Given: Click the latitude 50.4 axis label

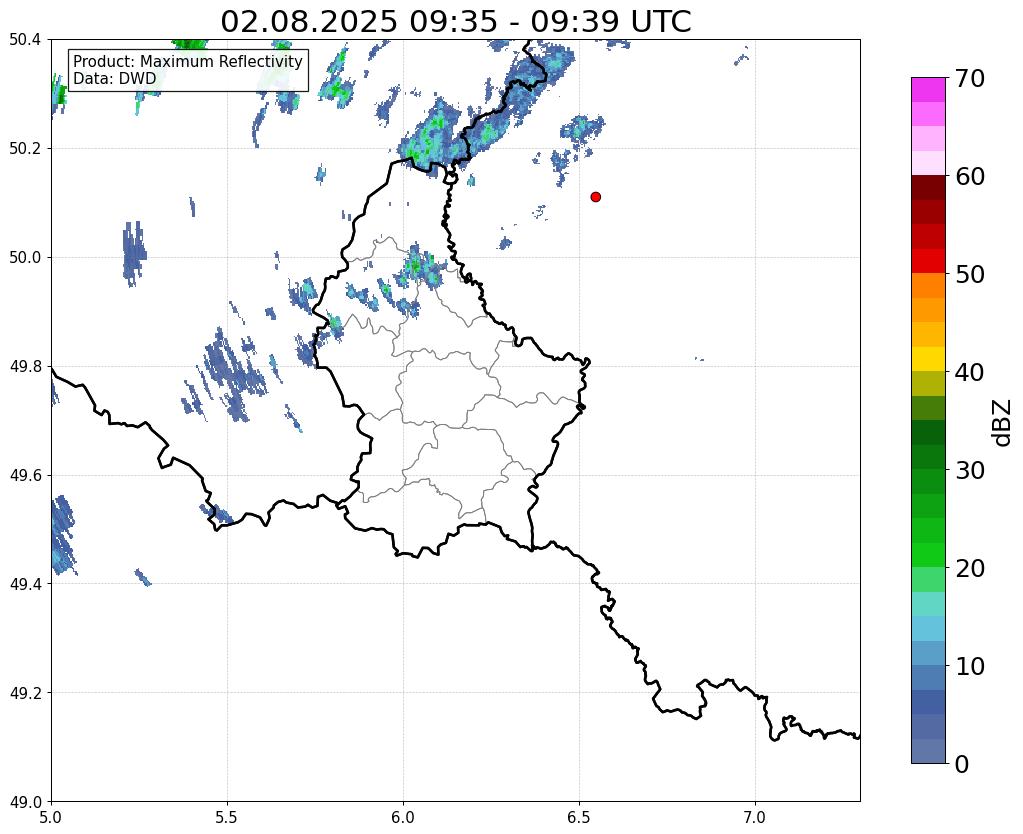Looking at the screenshot, I should point(25,40).
